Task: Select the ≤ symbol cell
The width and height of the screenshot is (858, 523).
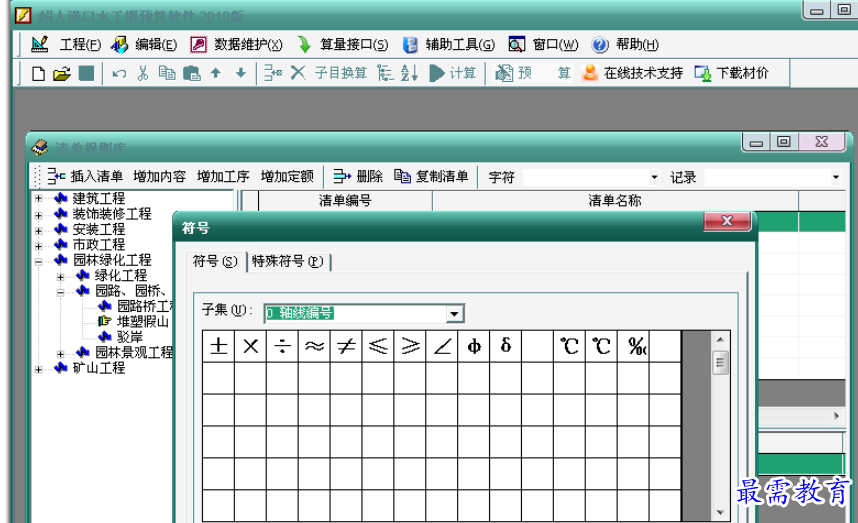Action: [x=378, y=346]
